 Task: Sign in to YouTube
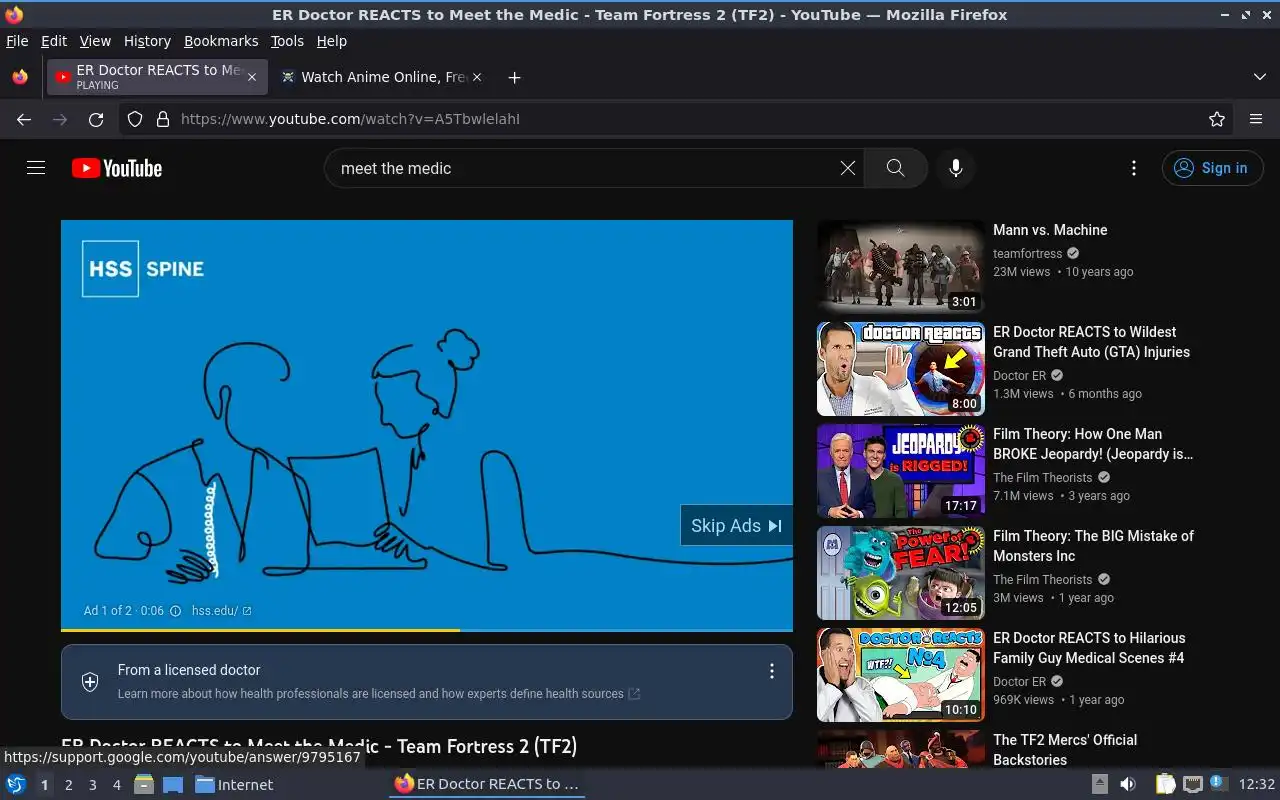[1212, 168]
